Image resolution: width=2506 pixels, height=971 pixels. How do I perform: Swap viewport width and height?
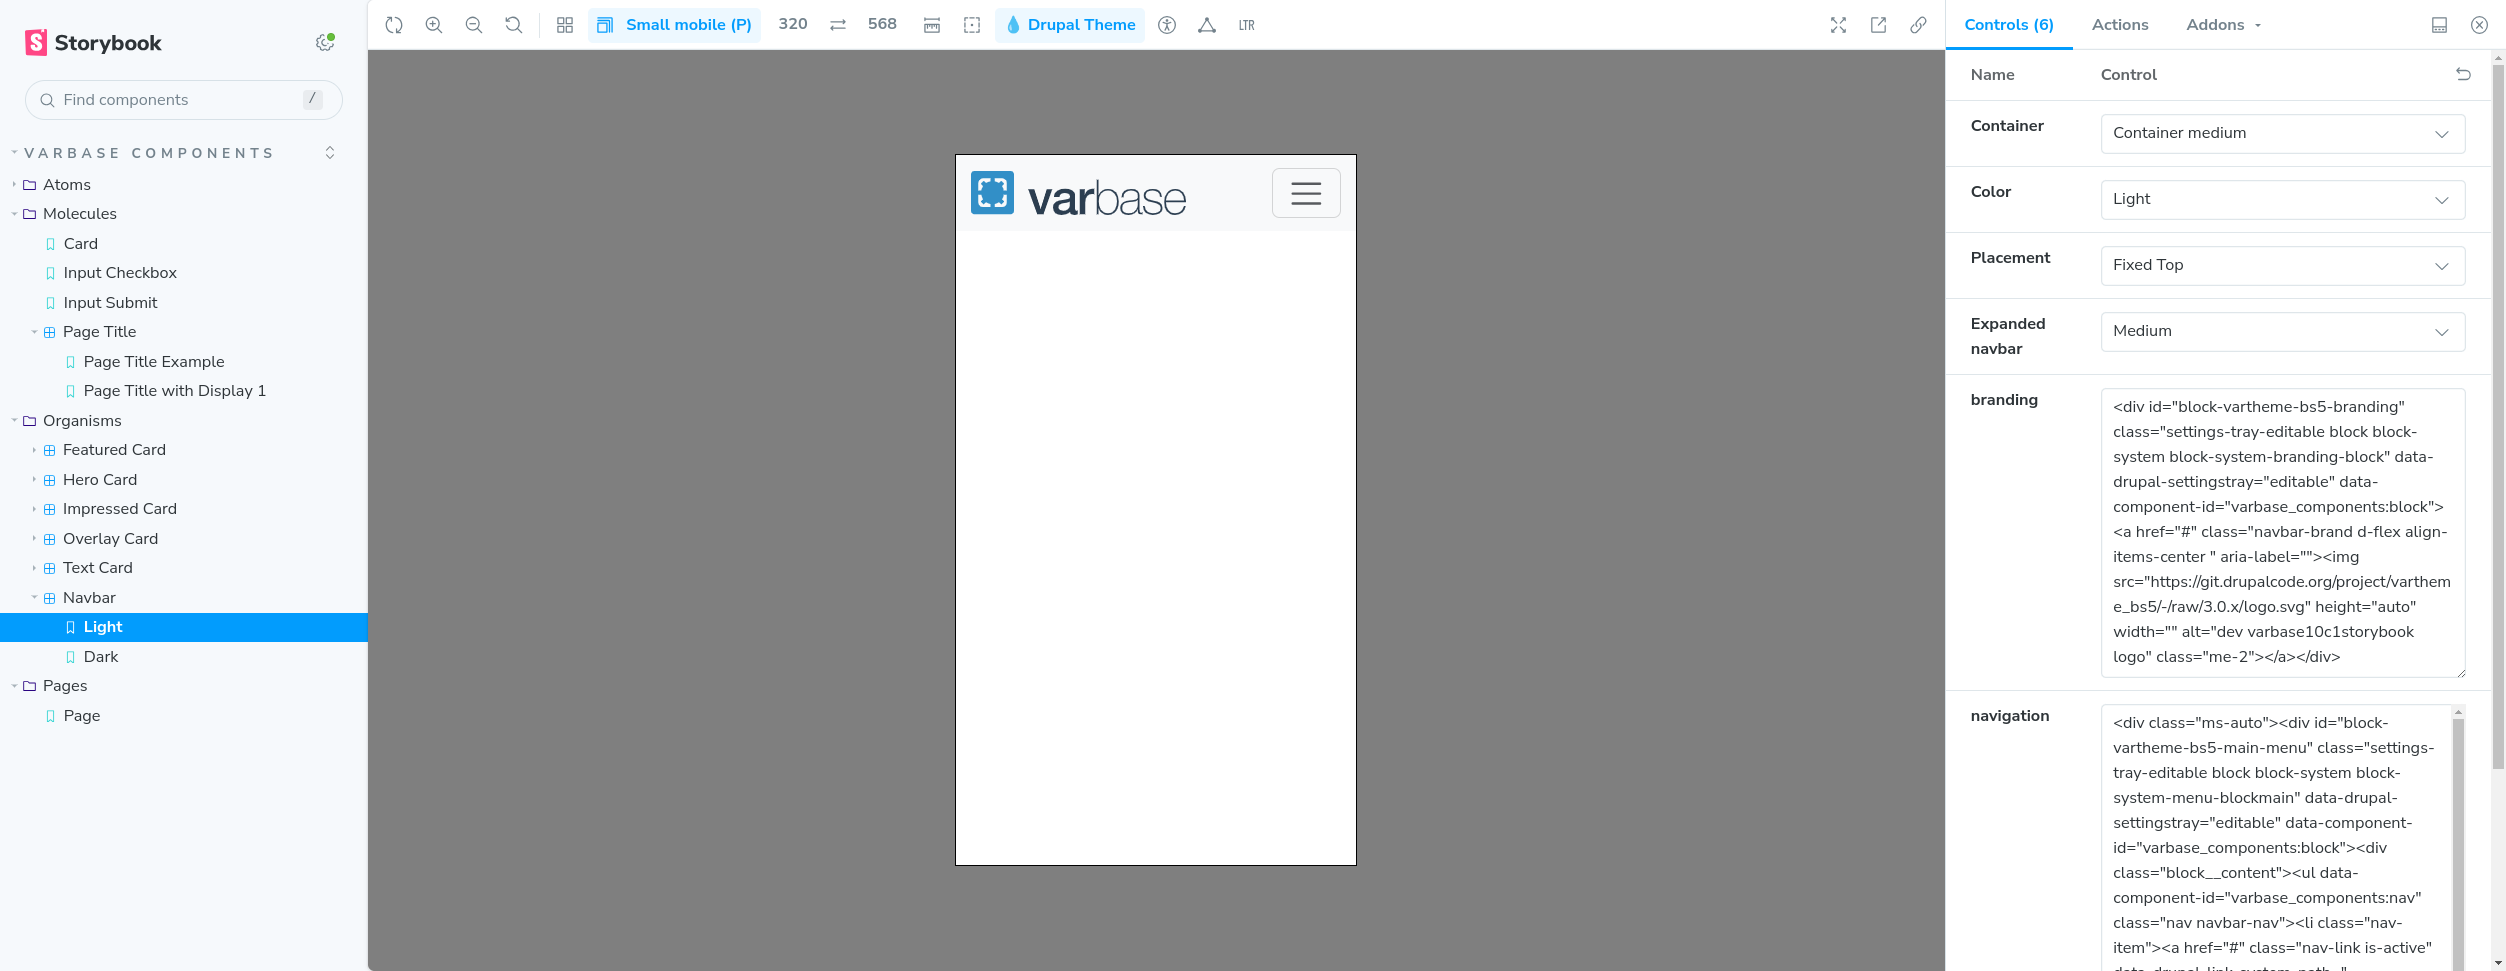[838, 25]
